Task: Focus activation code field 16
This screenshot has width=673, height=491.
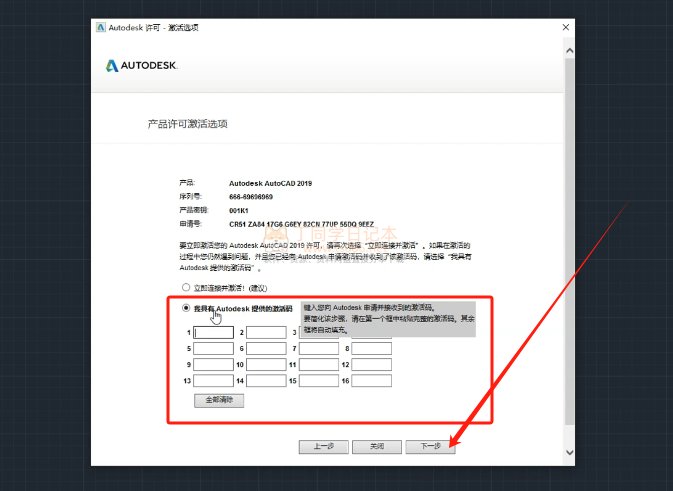Action: pyautogui.click(x=372, y=380)
